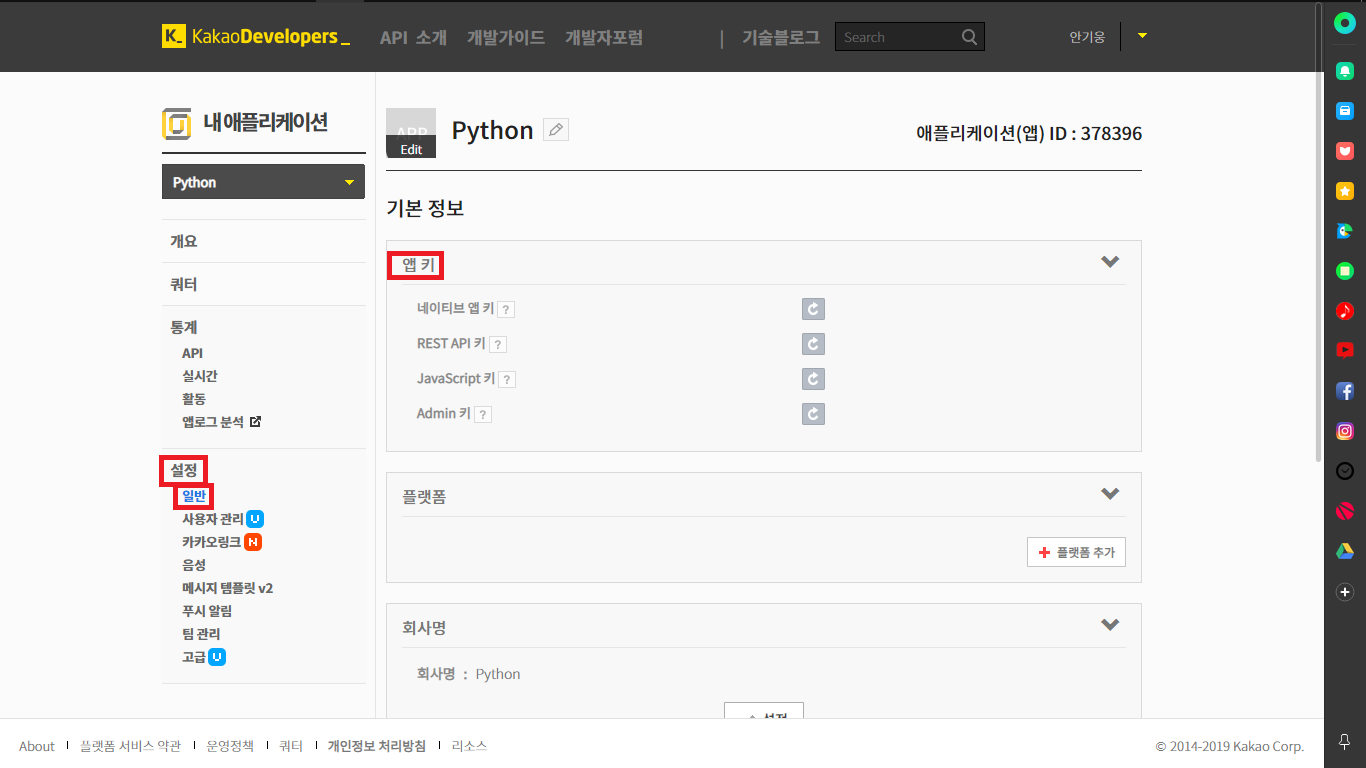Screen dimensions: 1366x768
Task: Click the KakaoDevelopers logo
Action: point(256,37)
